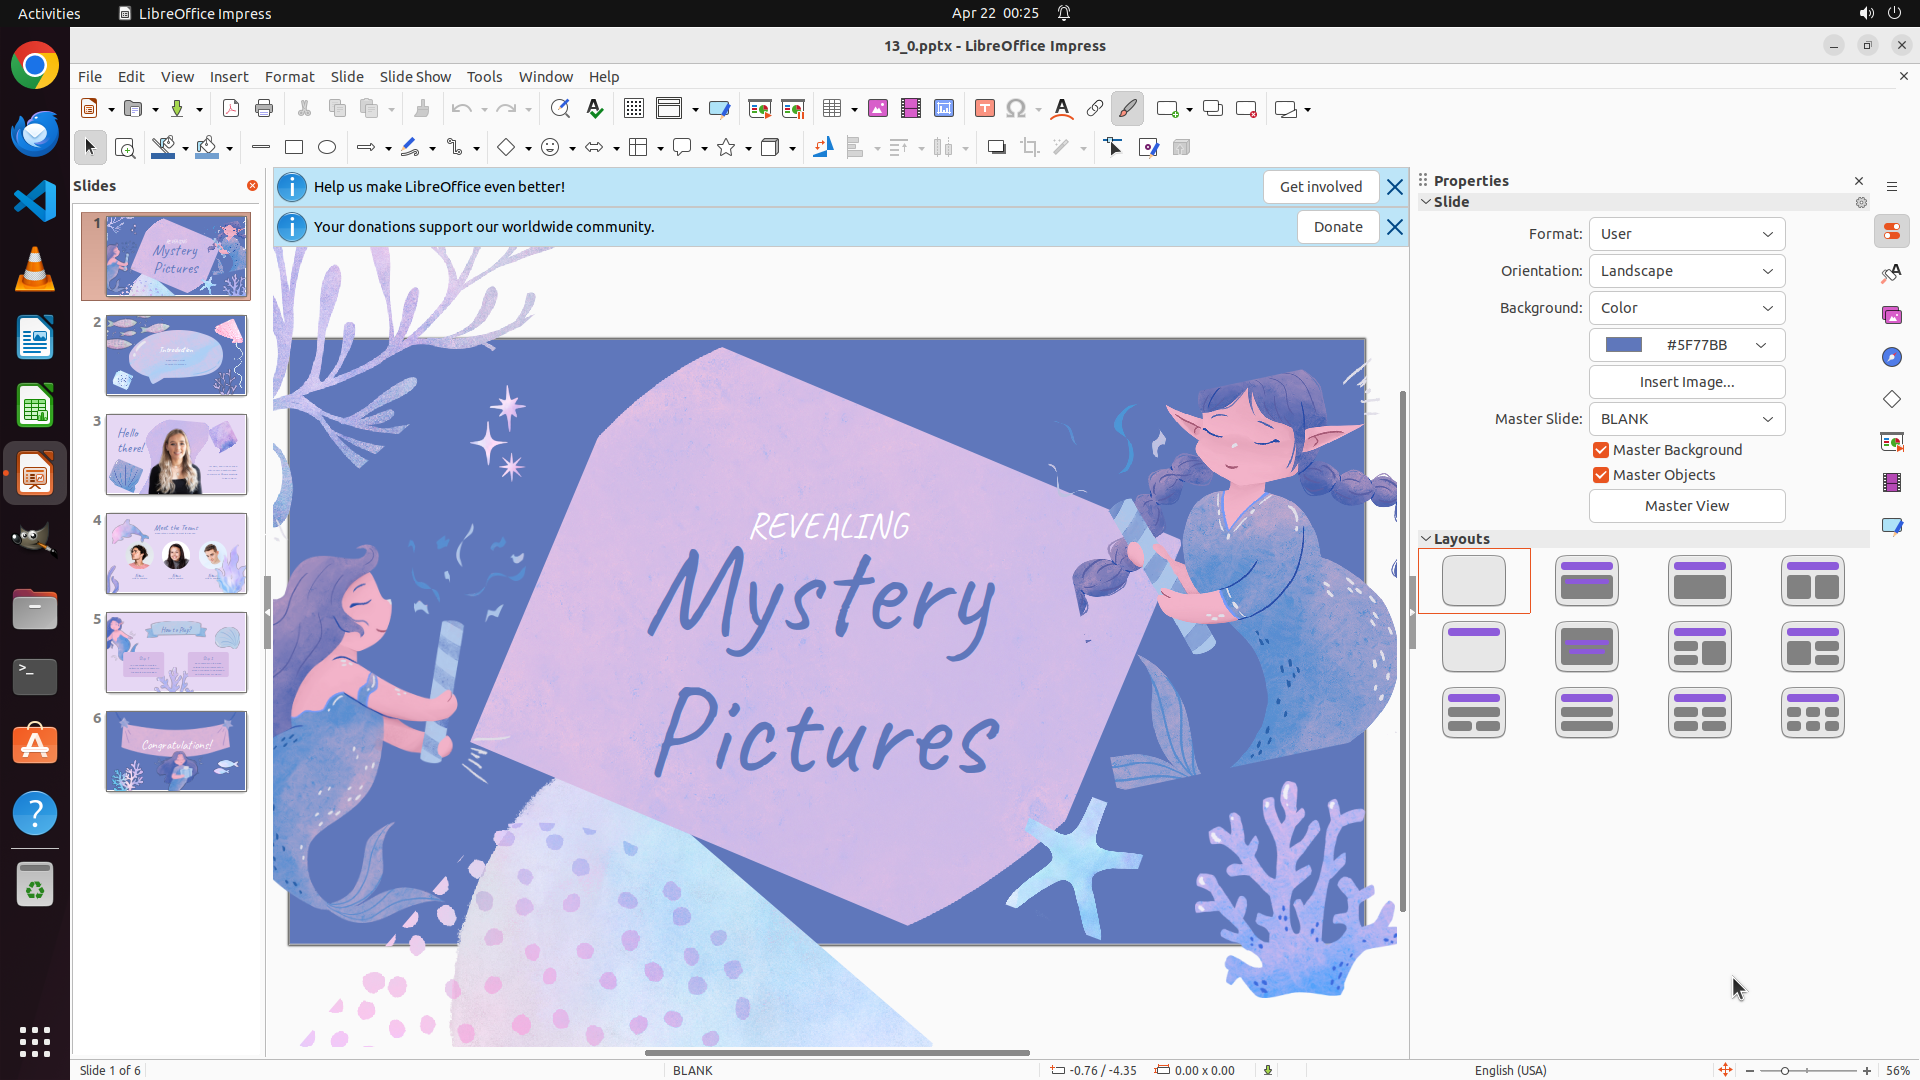Insert a text box from the toolbar
The image size is (1920, 1080).
[984, 109]
